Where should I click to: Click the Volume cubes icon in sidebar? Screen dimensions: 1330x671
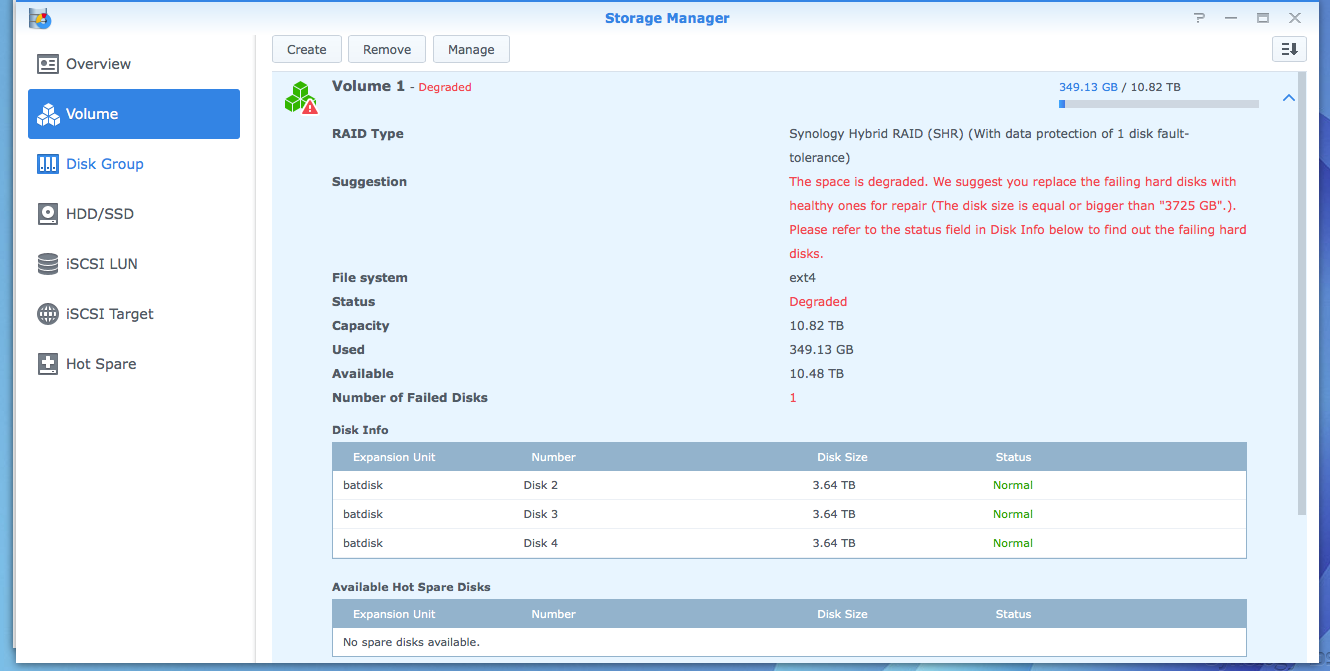(x=48, y=114)
